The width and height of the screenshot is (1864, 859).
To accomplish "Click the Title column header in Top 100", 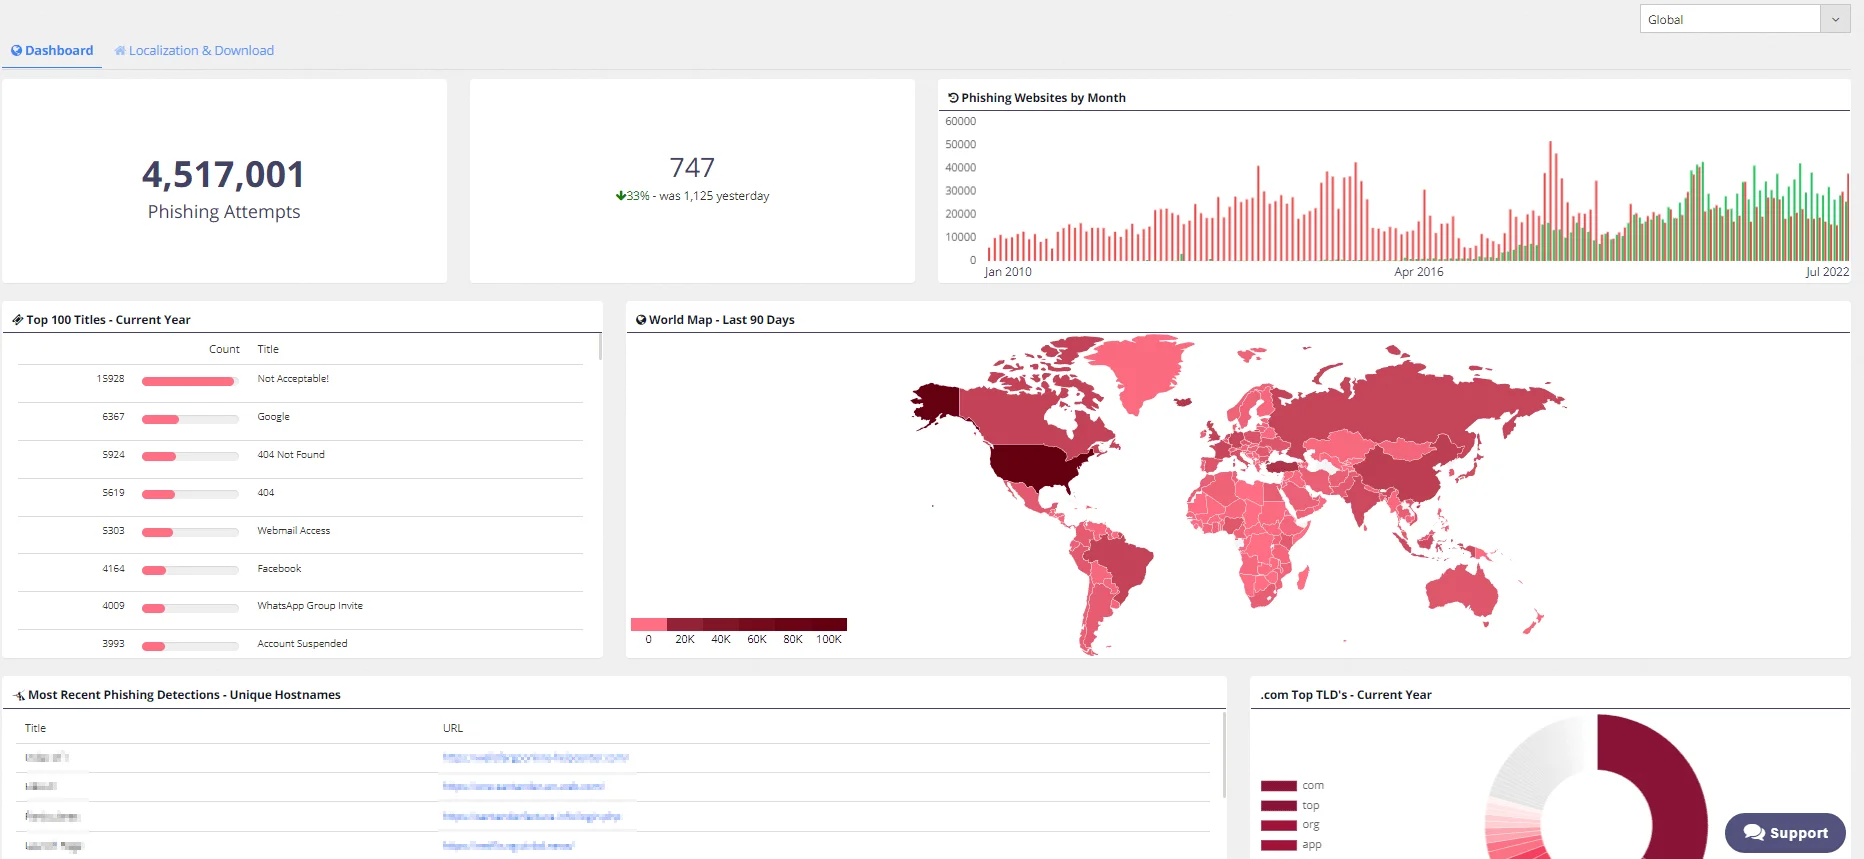I will coord(268,349).
